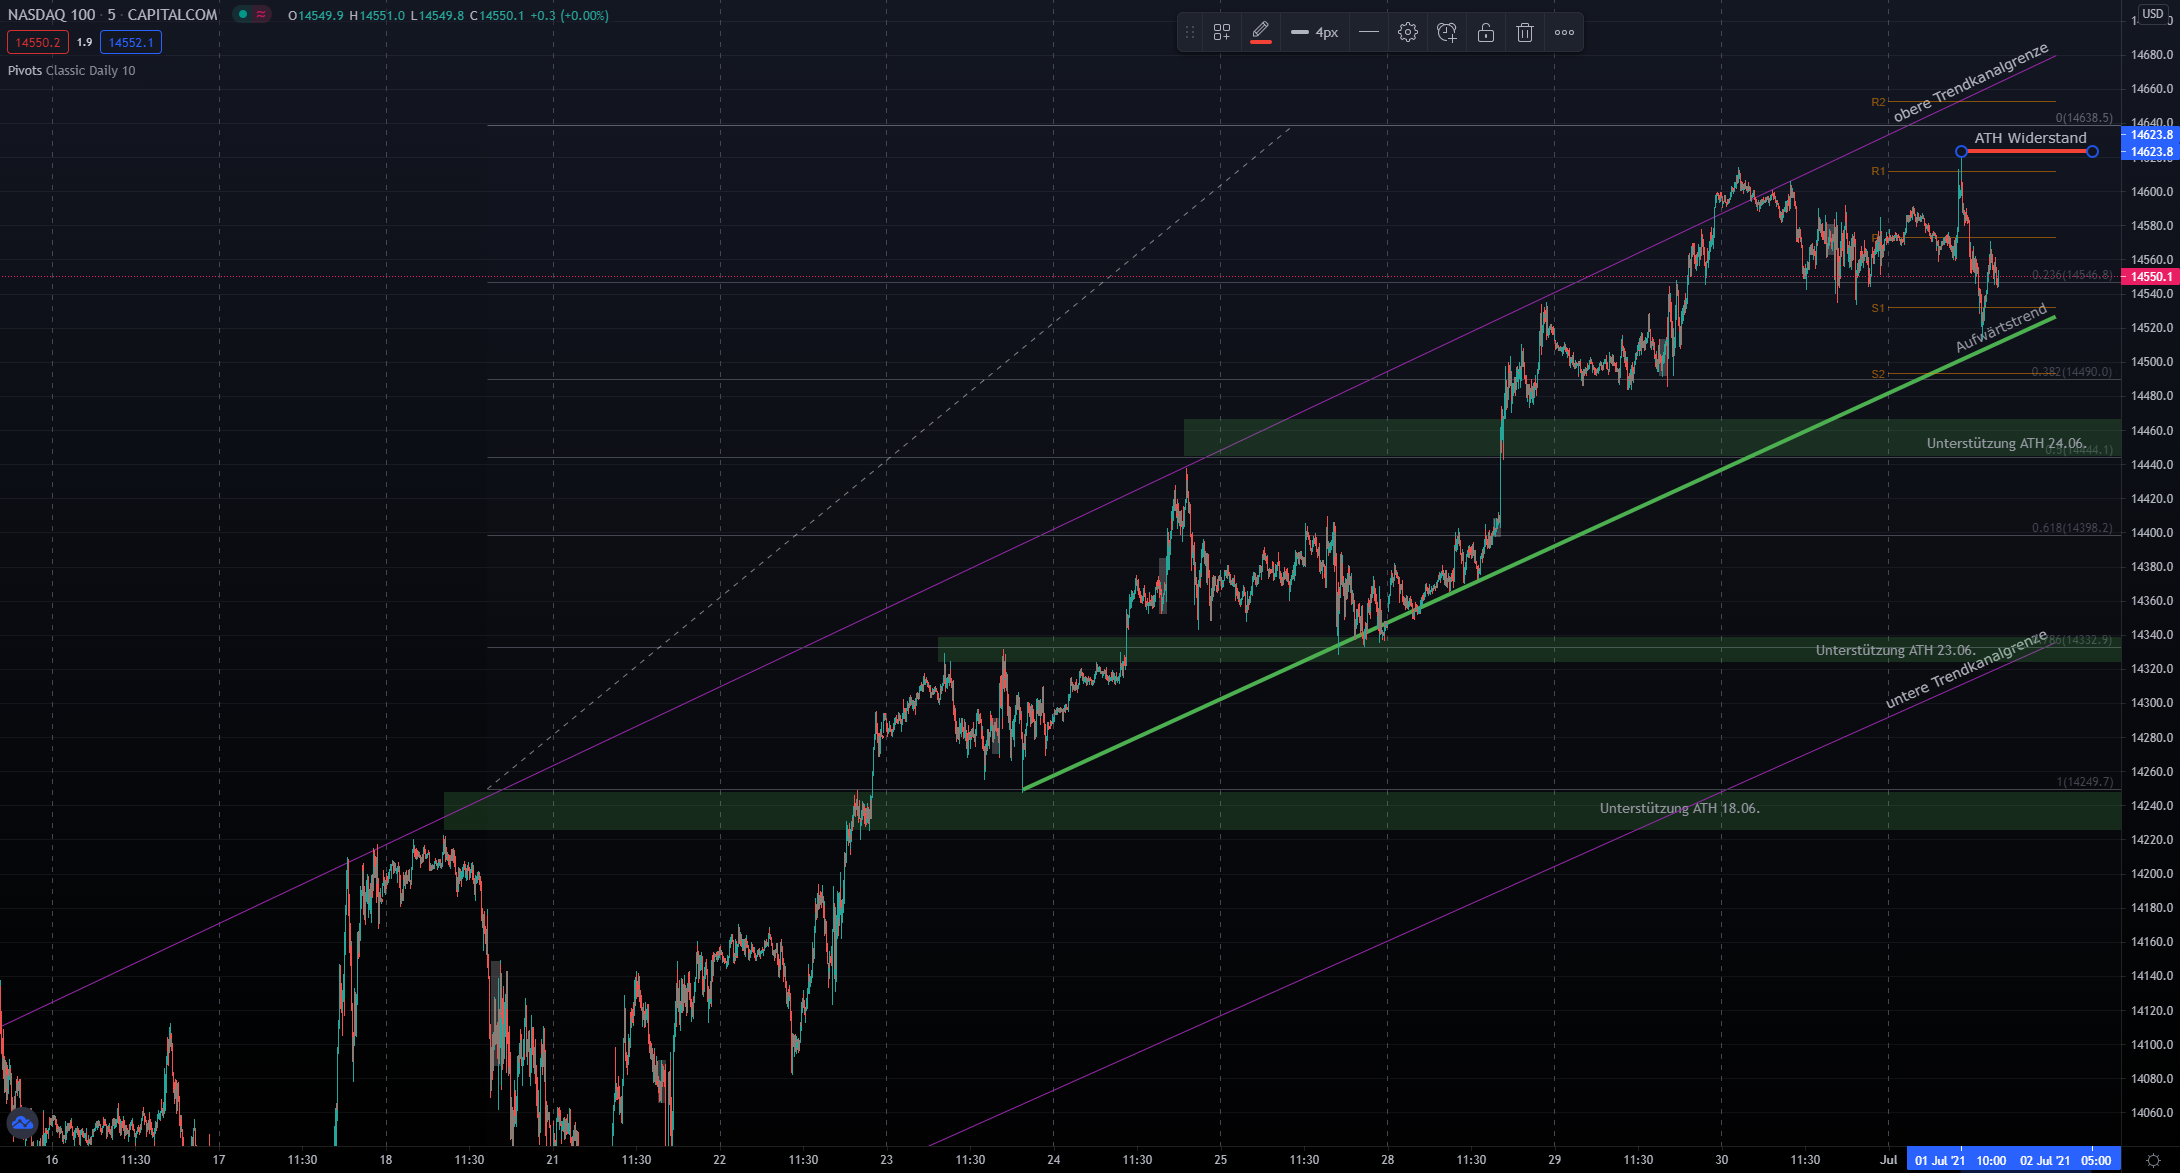Toggle the lock on the drawing

pos(1486,33)
